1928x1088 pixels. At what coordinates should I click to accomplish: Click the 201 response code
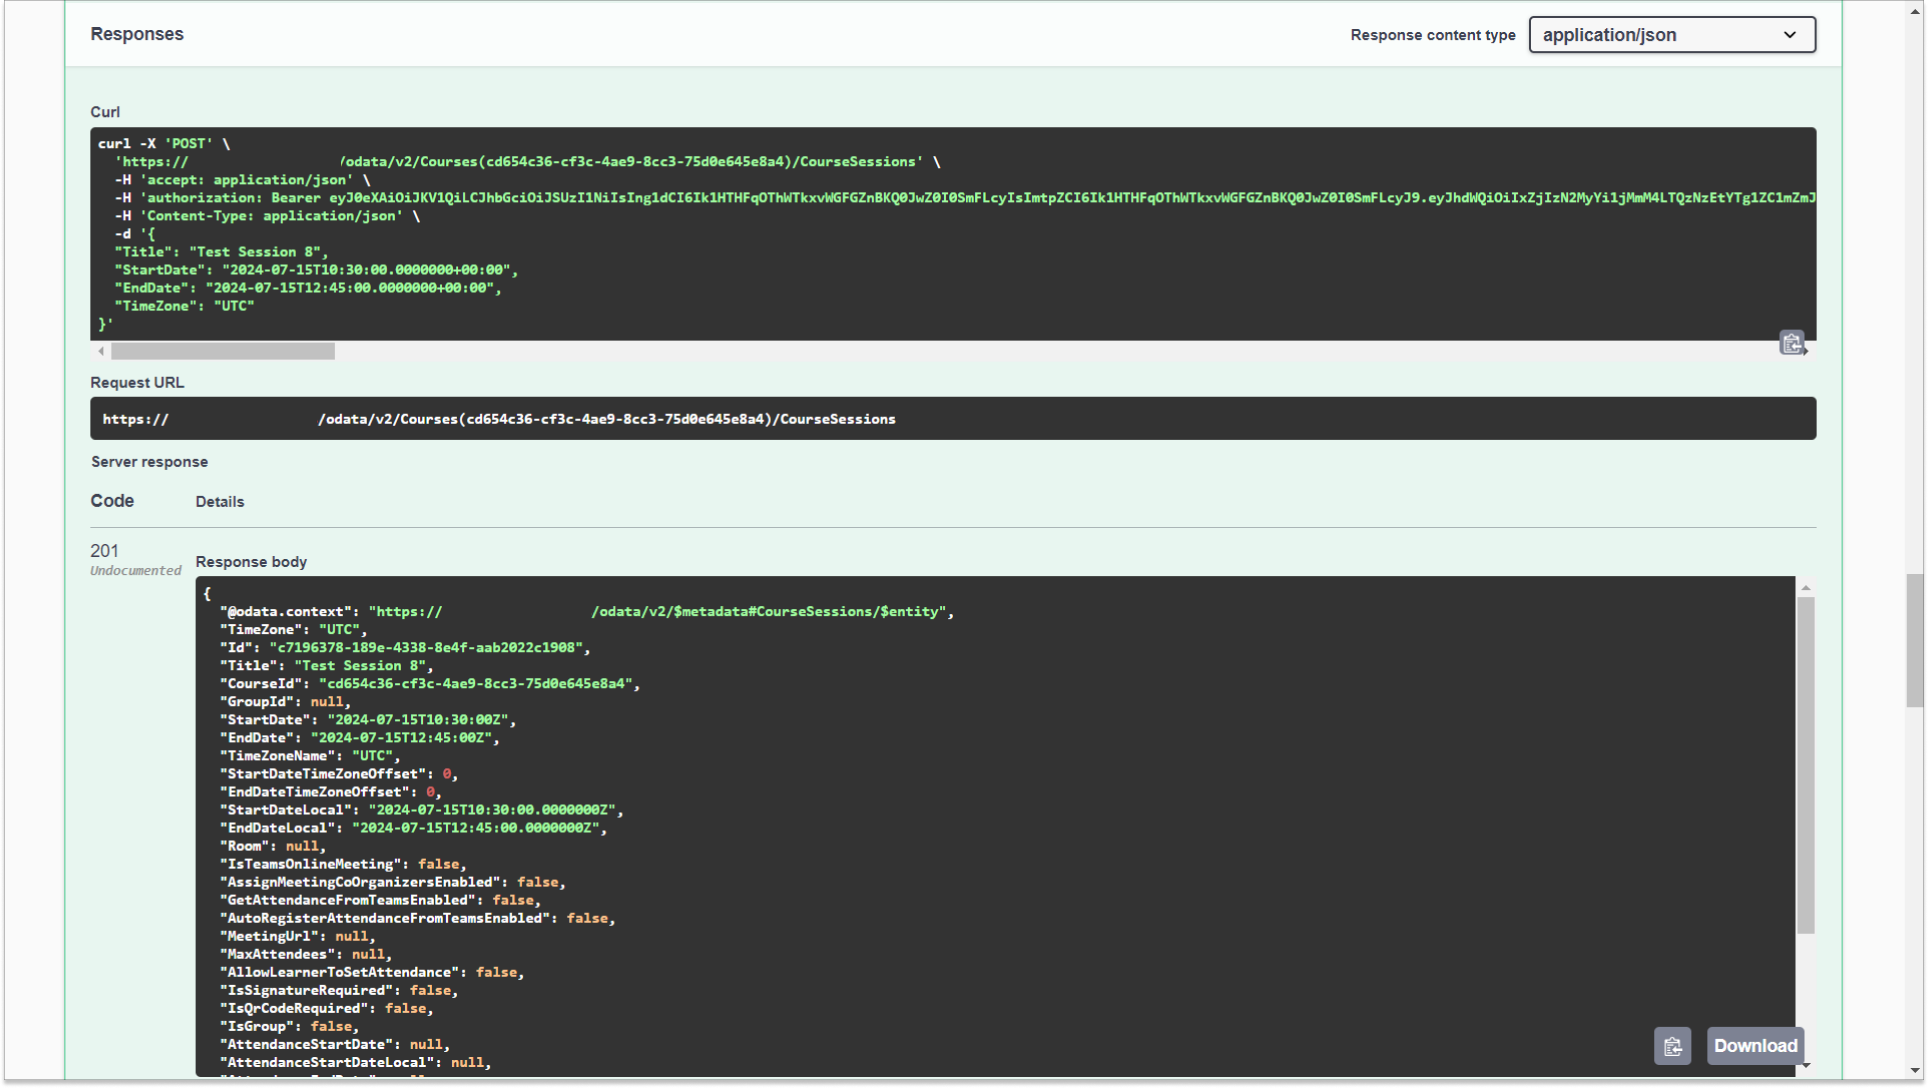pos(104,551)
